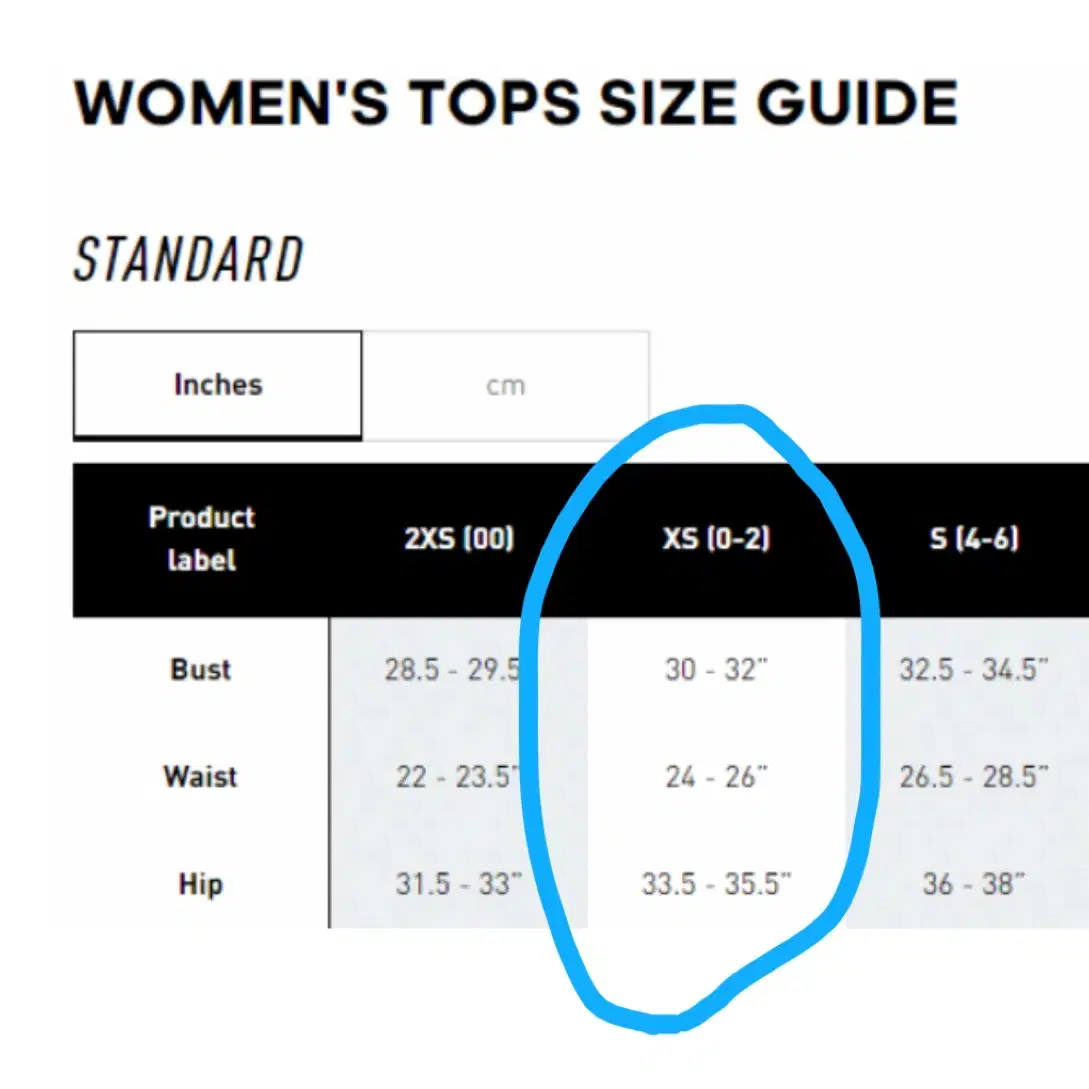Click the 2XS waist value 22 - 23.5"
This screenshot has width=1089, height=1089.
(458, 776)
